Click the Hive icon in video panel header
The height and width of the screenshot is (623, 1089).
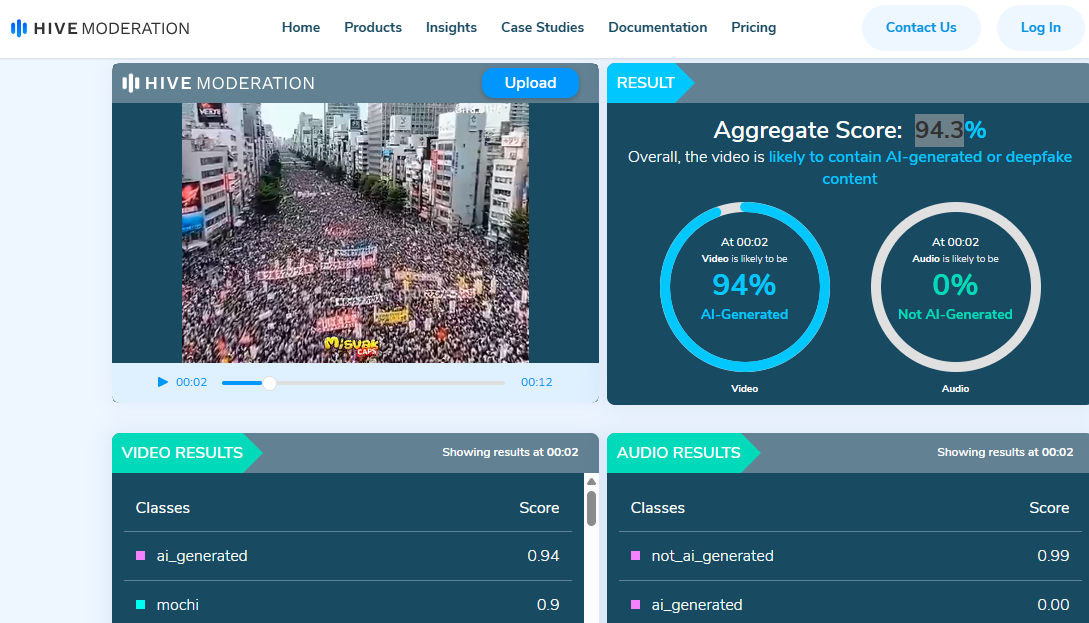pos(130,83)
